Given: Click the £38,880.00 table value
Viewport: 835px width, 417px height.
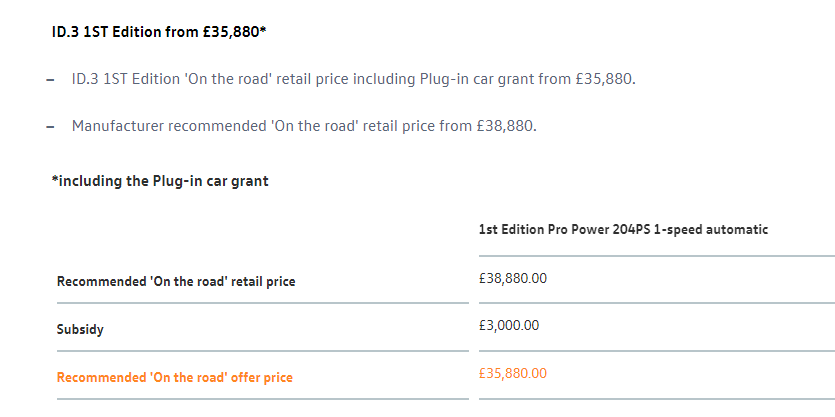Looking at the screenshot, I should pos(513,277).
